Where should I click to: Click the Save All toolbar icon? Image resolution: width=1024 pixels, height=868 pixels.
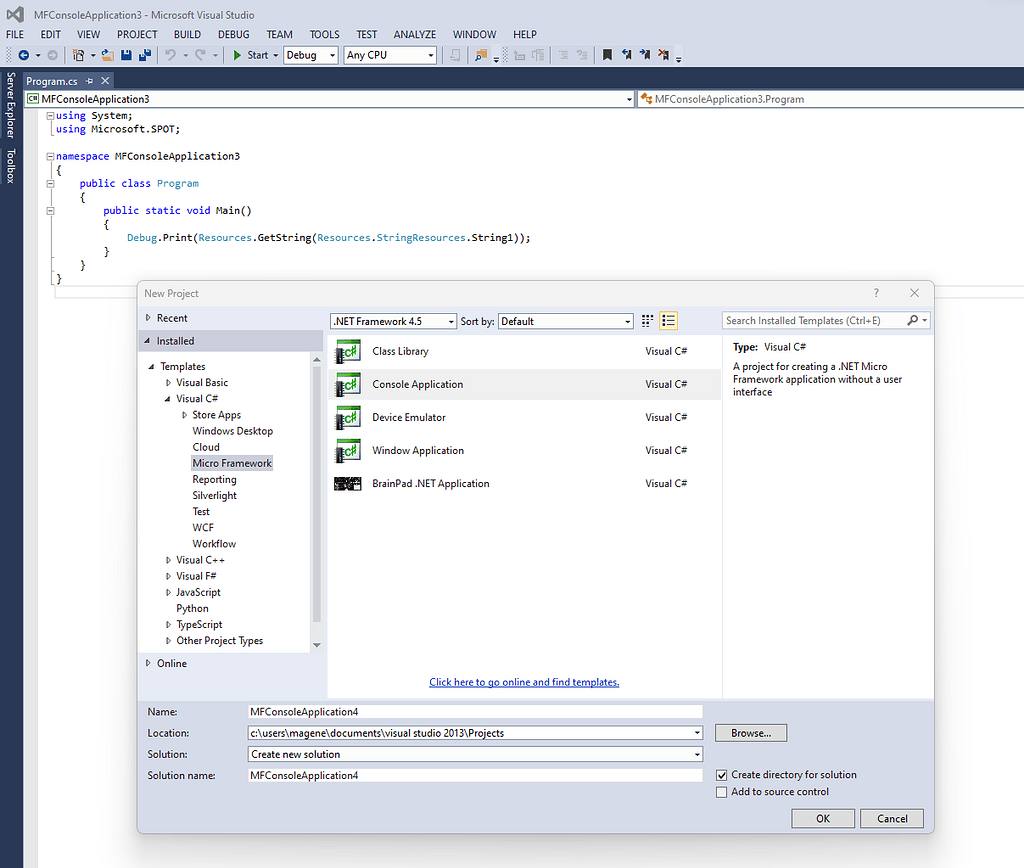[x=145, y=55]
